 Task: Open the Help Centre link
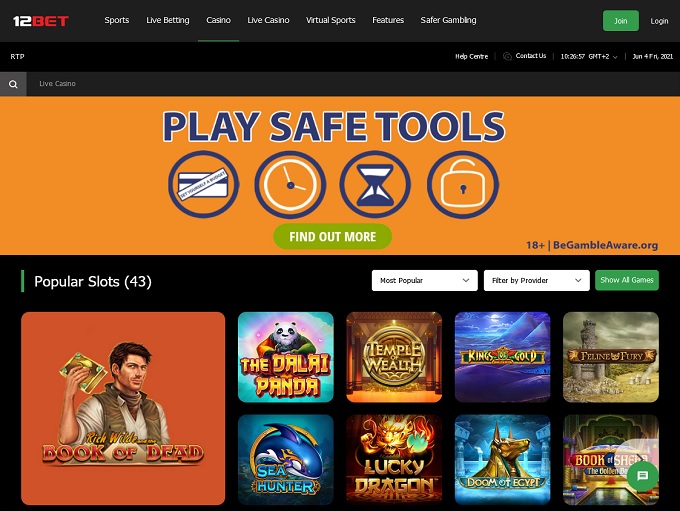click(x=471, y=56)
